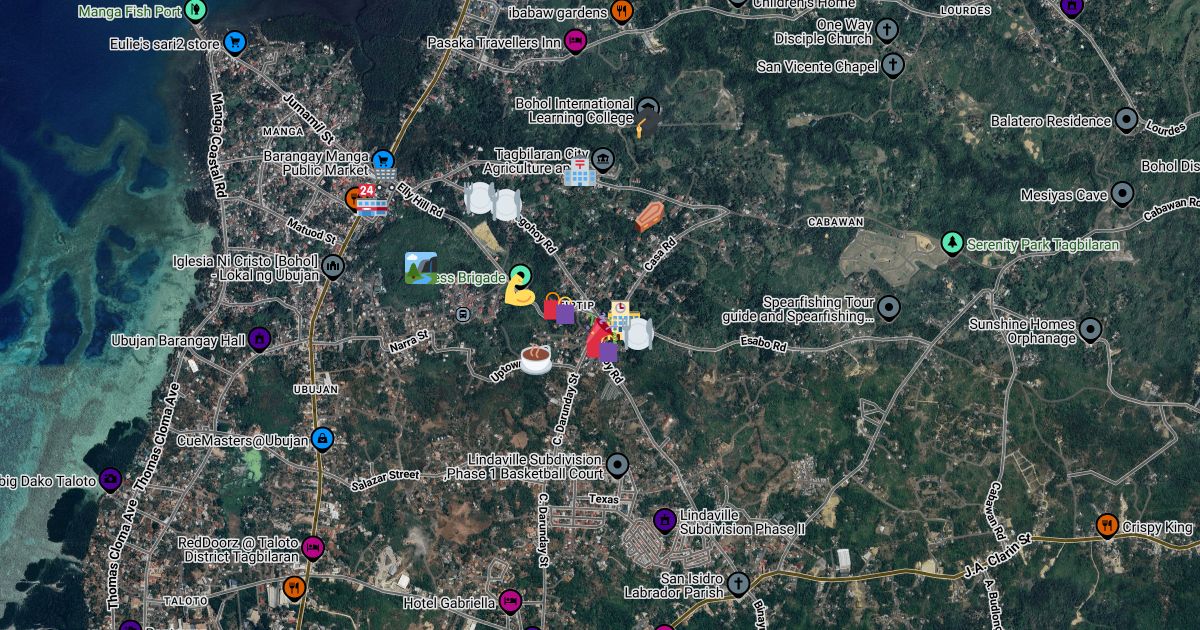Screen dimensions: 1200x630
Task: Click the landscape picture emoji marker
Action: (x=420, y=268)
